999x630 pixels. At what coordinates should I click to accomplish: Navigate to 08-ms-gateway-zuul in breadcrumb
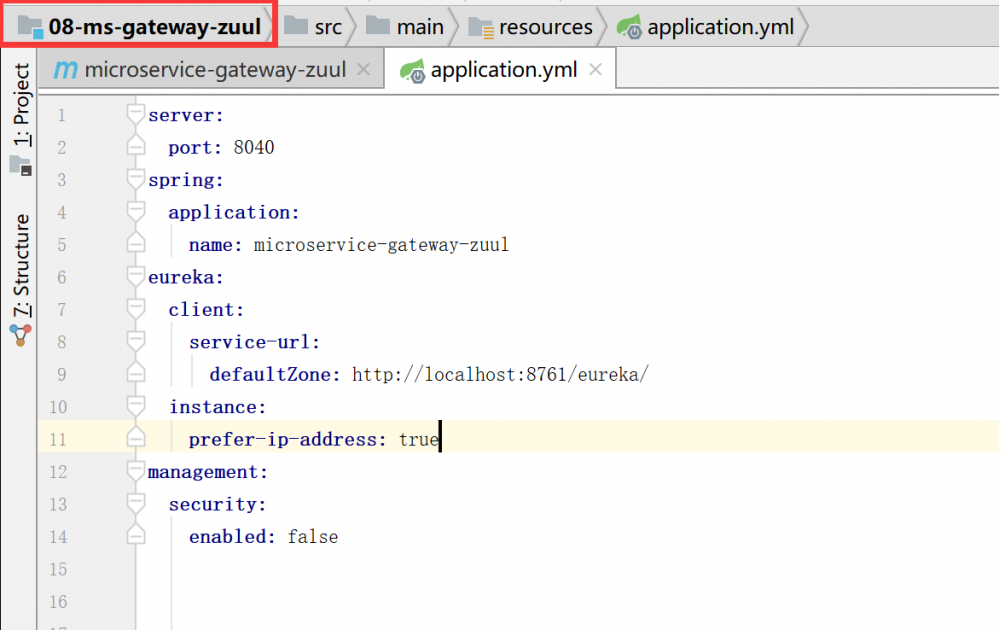coord(154,27)
